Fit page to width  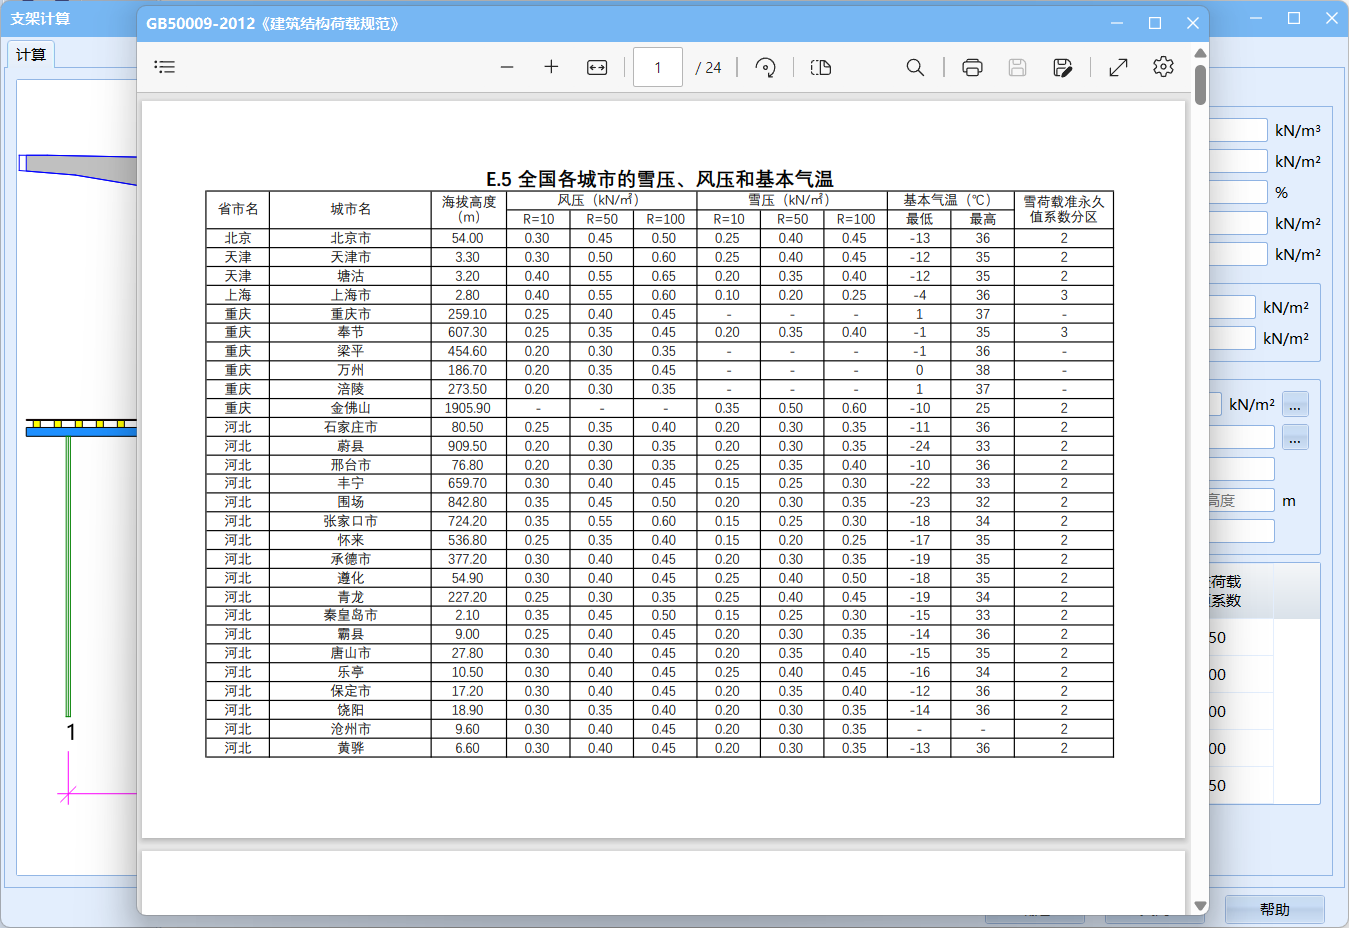[597, 67]
